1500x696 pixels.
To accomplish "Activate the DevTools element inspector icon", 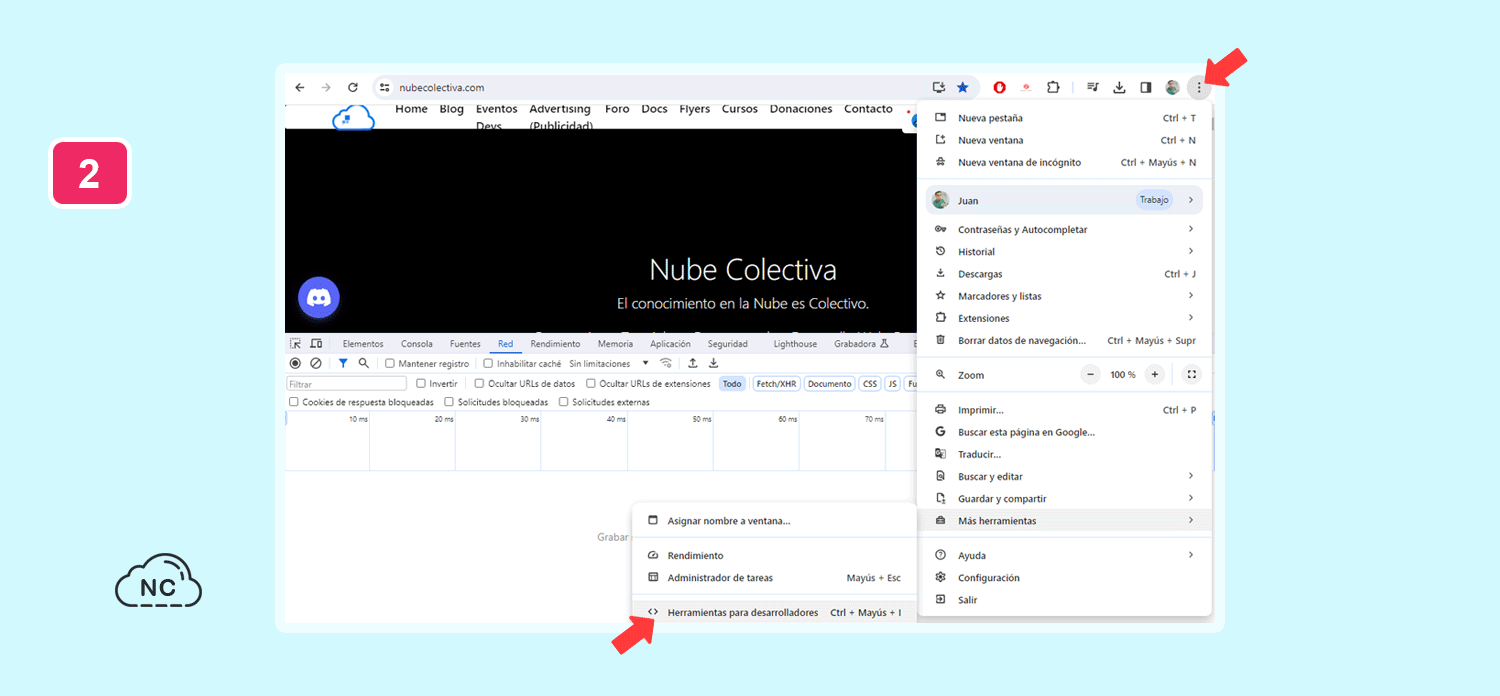I will pyautogui.click(x=296, y=344).
